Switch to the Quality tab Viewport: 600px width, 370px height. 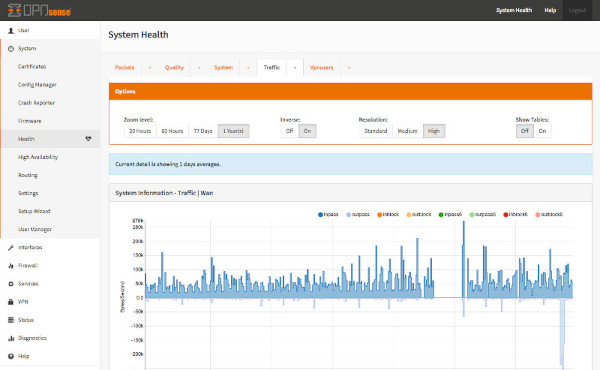tap(174, 68)
